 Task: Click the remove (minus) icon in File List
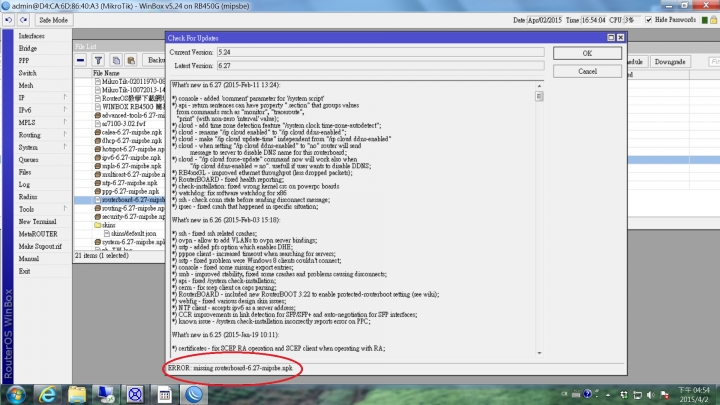(x=81, y=60)
